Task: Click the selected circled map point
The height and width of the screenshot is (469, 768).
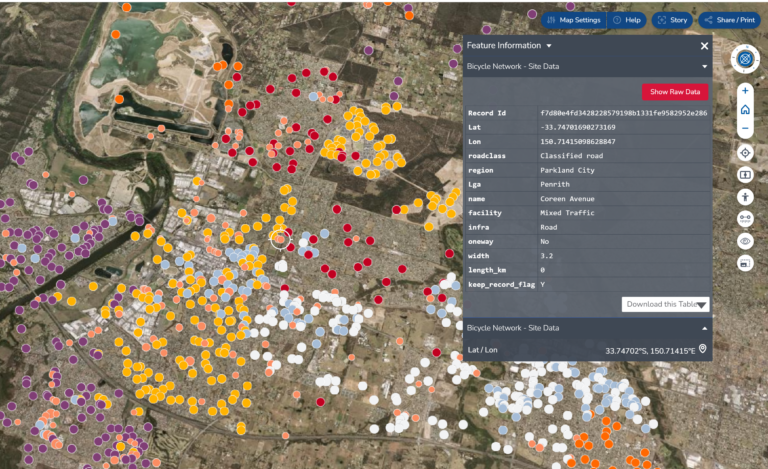Action: 280,239
